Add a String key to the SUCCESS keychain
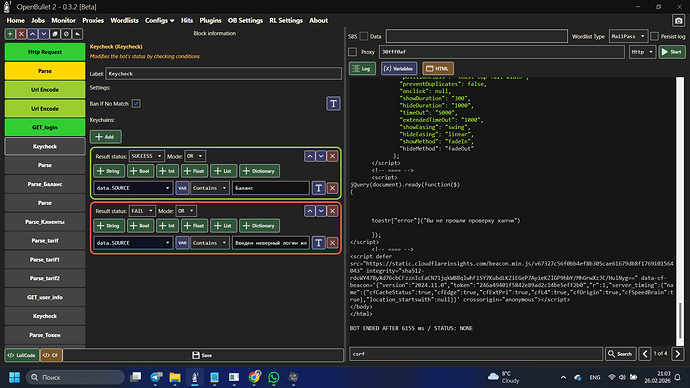 click(109, 171)
